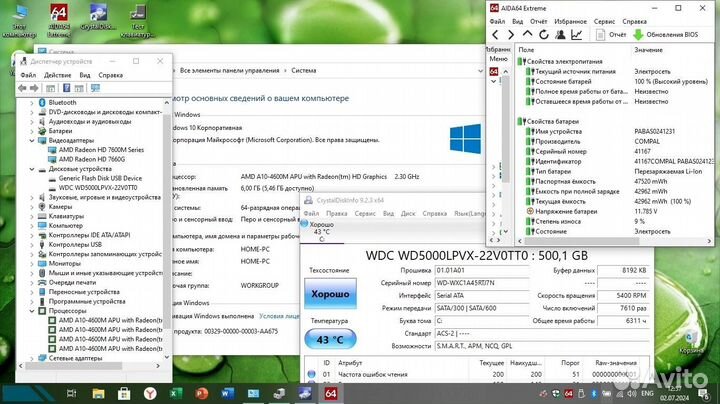Open Microsoft Store from the taskbar
This screenshot has width=720, height=404.
(x=124, y=393)
